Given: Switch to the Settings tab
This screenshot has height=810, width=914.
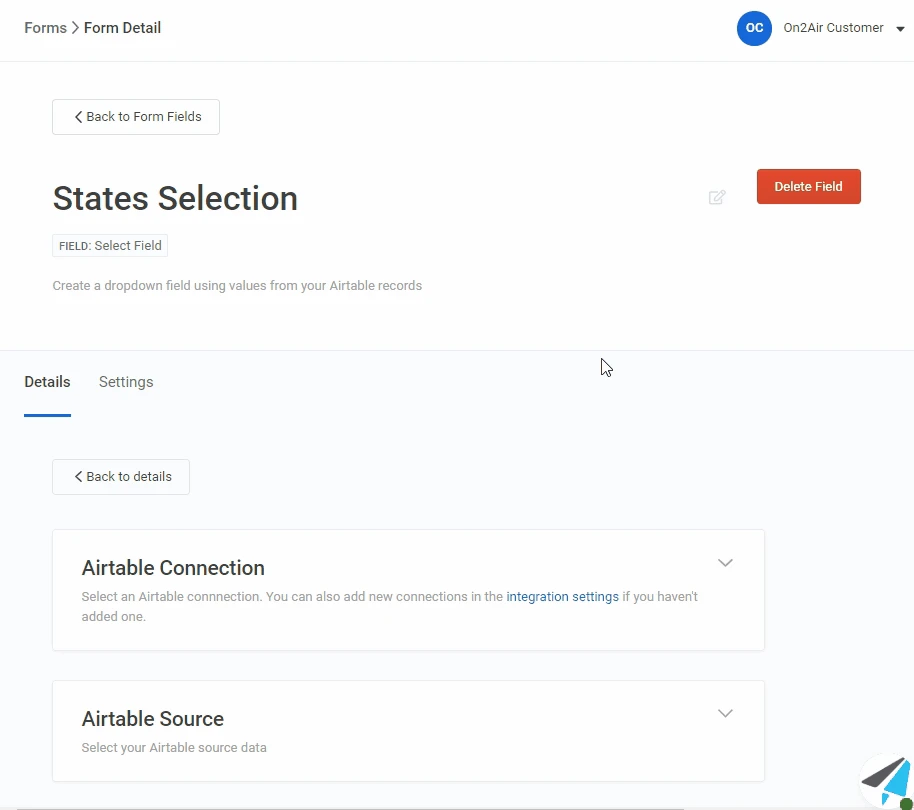Looking at the screenshot, I should coord(126,382).
